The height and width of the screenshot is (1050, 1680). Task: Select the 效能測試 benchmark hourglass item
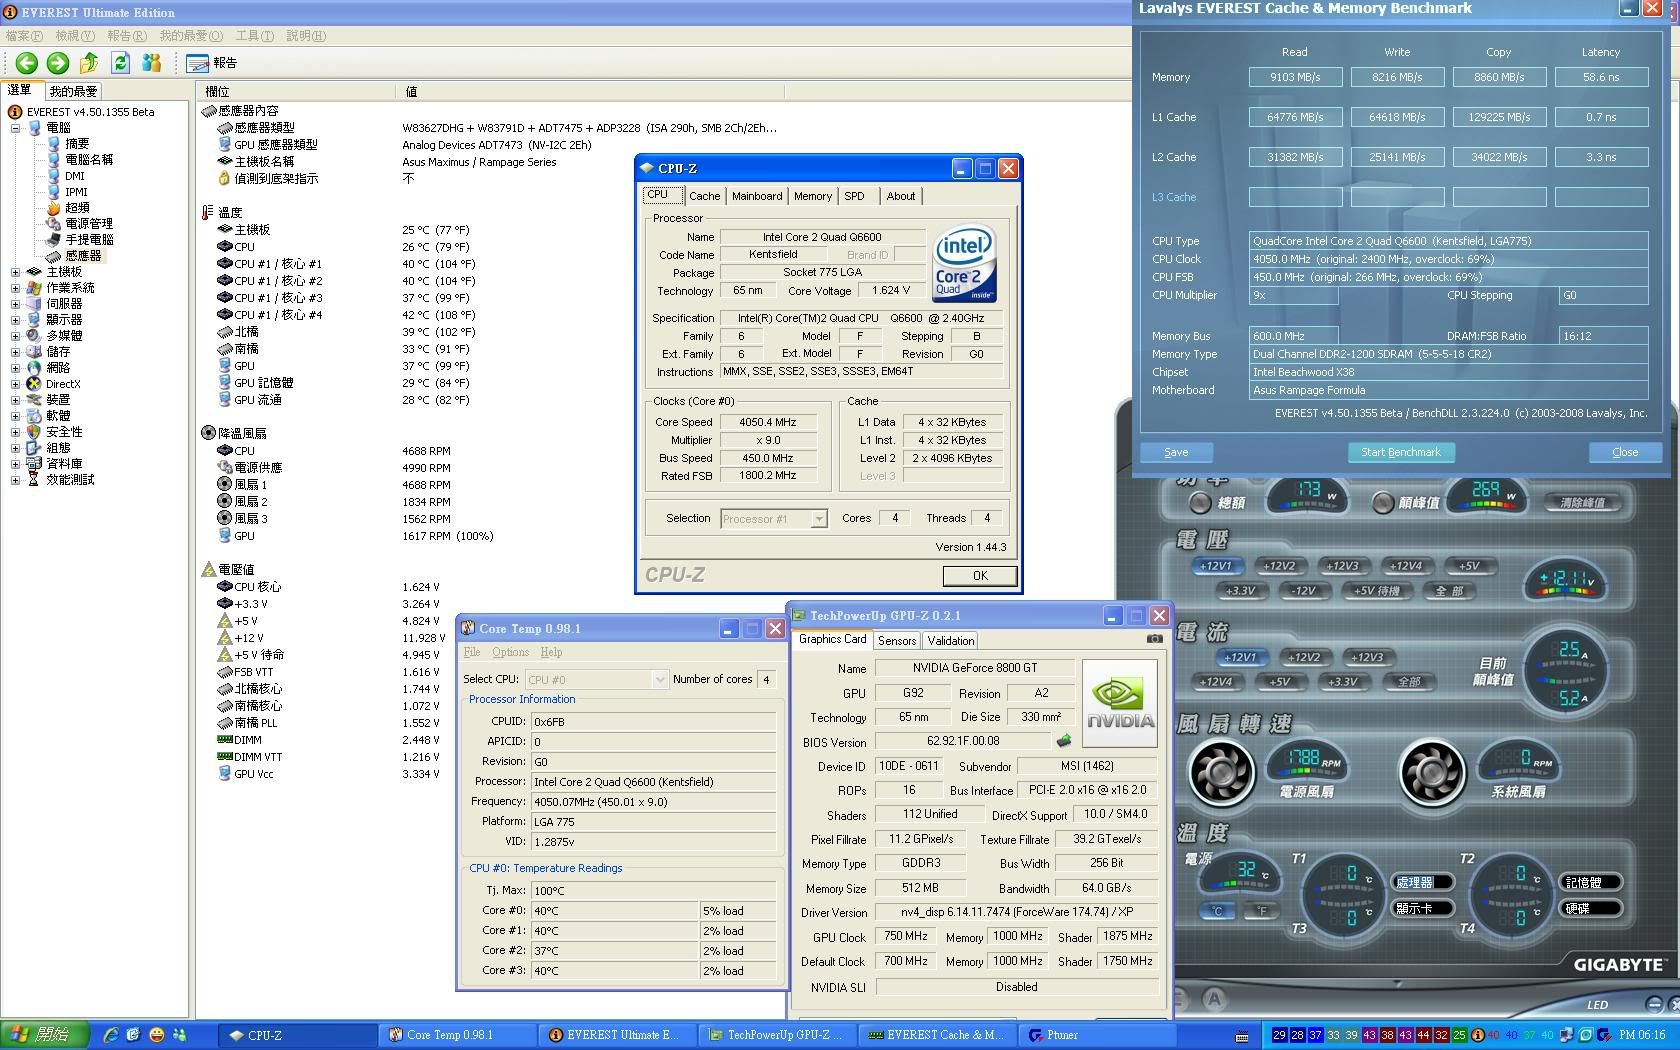coord(61,480)
